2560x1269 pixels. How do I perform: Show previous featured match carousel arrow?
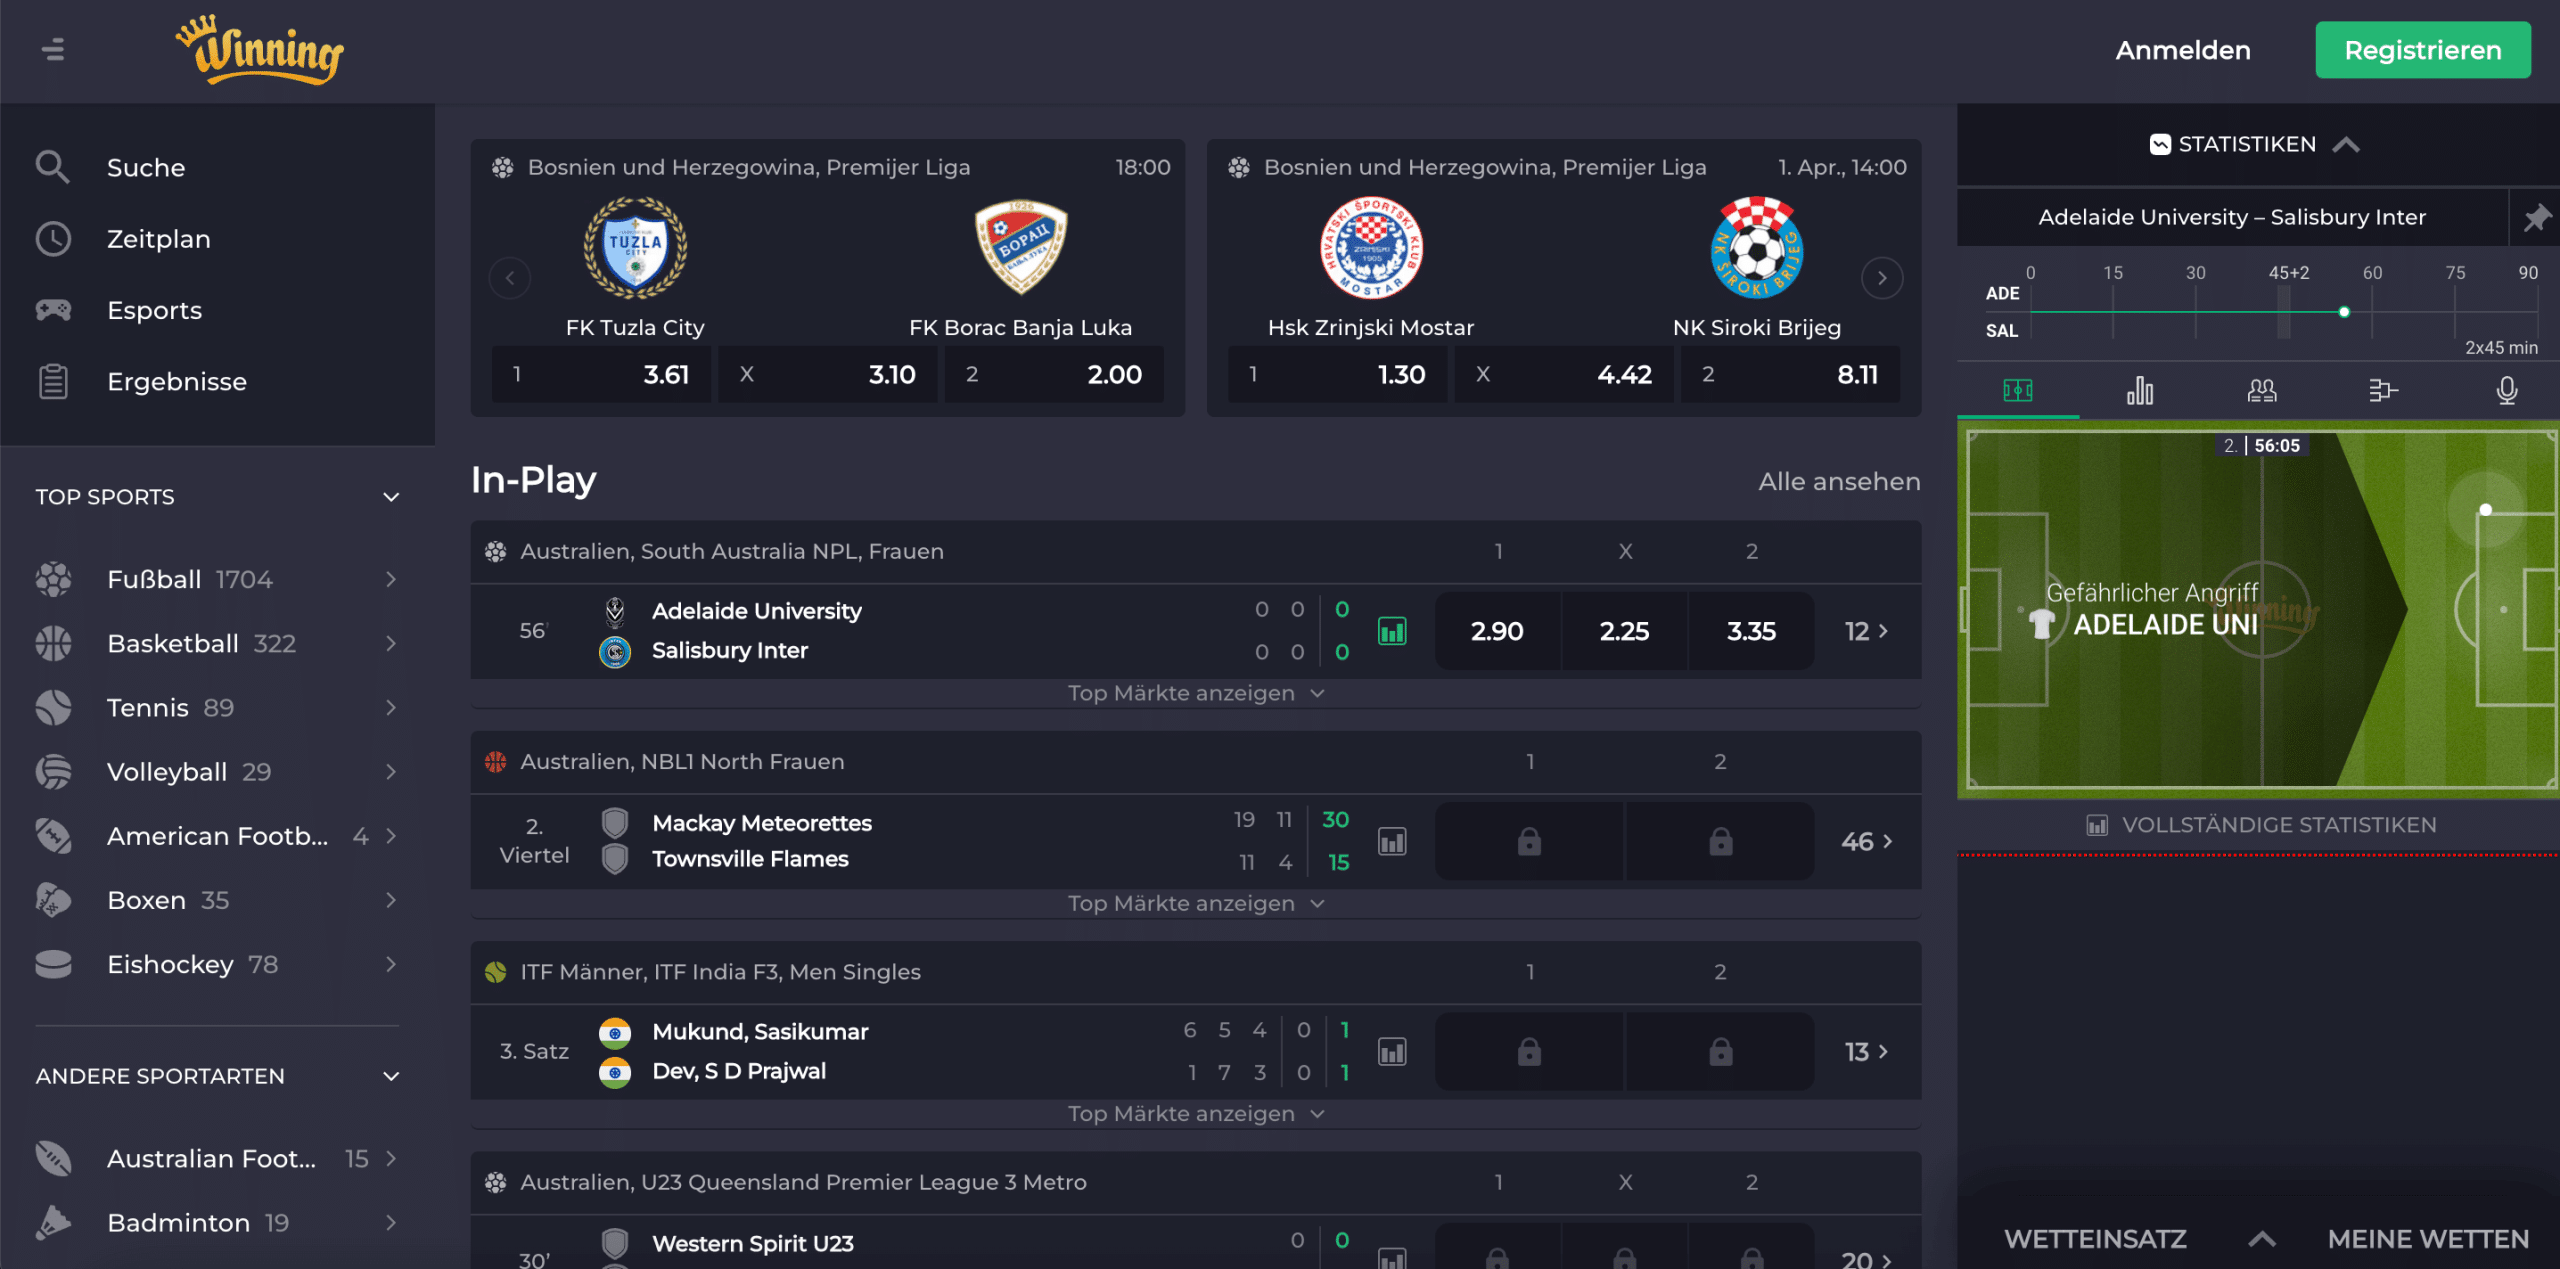(510, 278)
